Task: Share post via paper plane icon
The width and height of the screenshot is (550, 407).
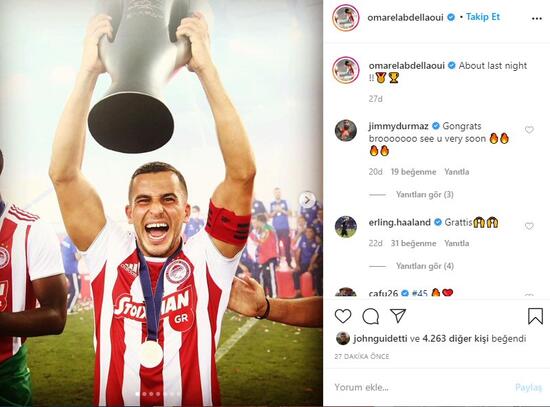Action: [x=398, y=316]
